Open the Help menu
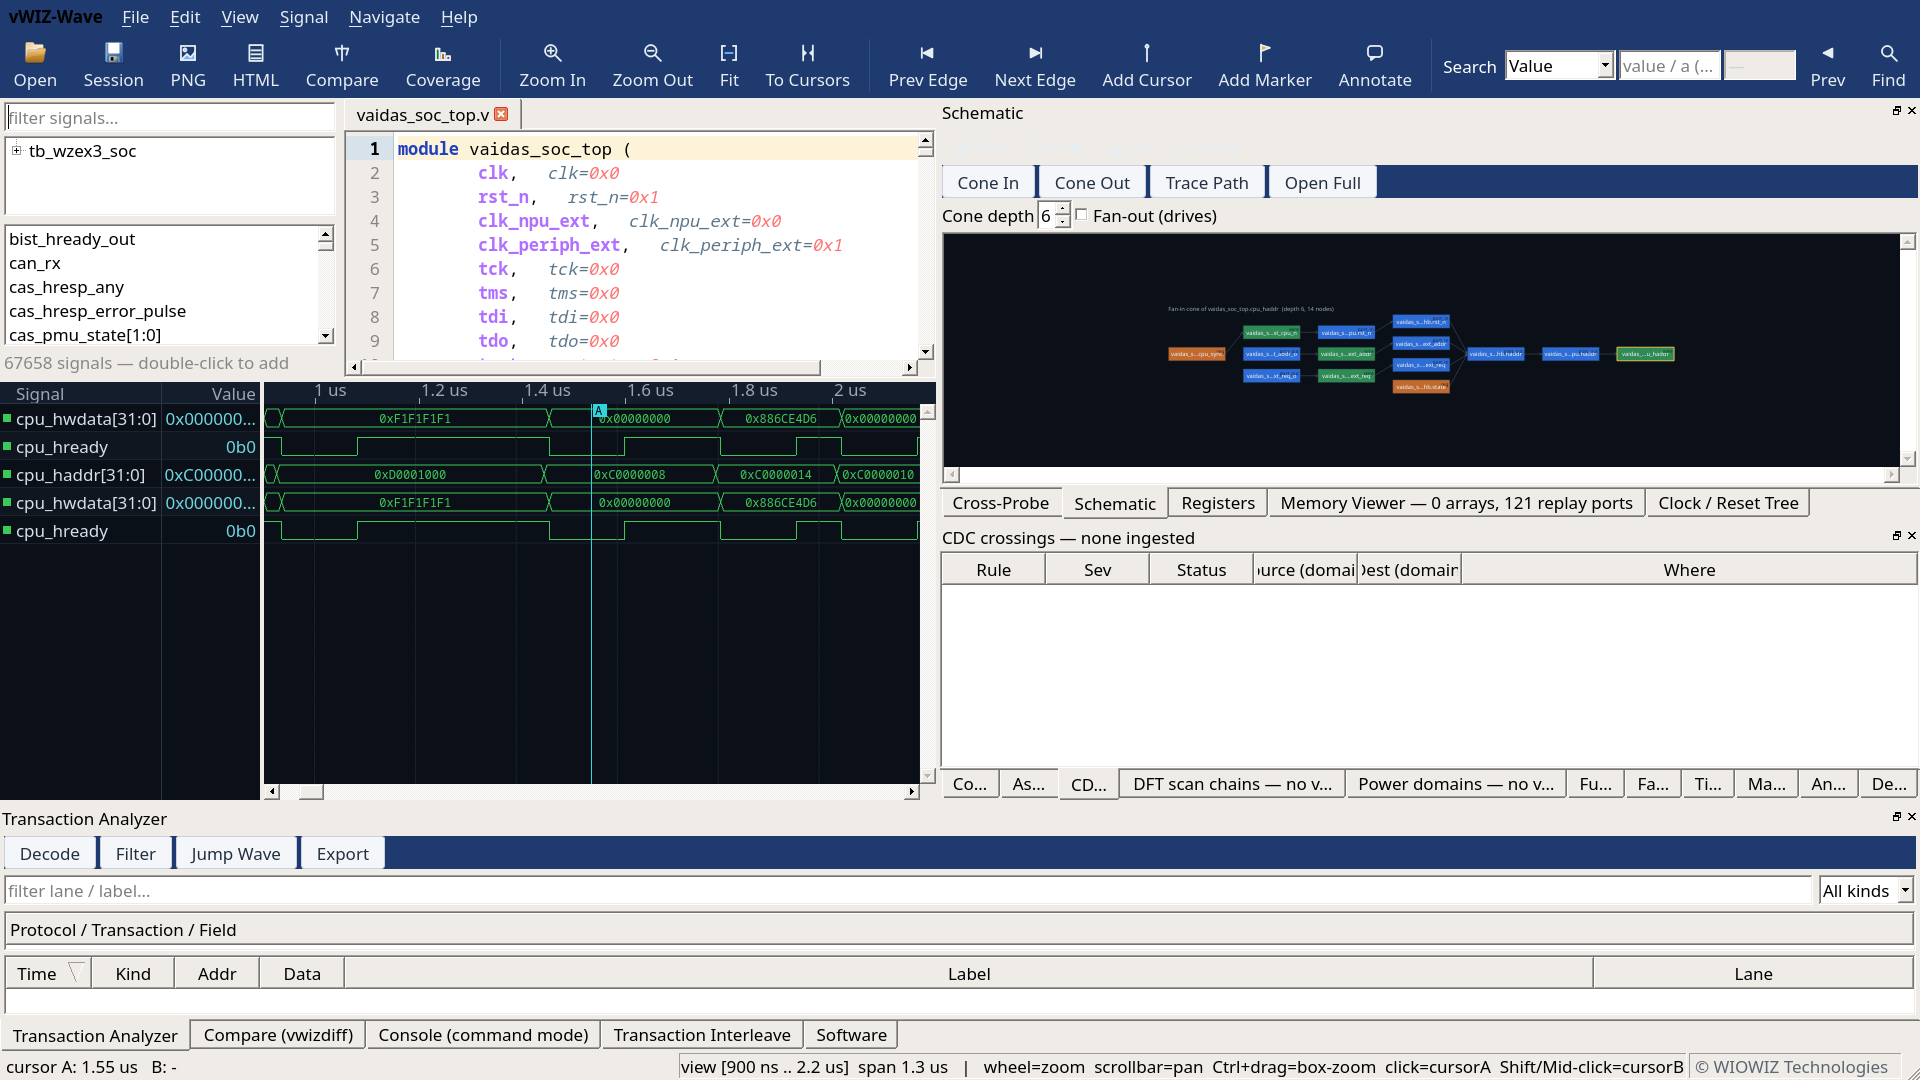This screenshot has height=1080, width=1920. 459,17
